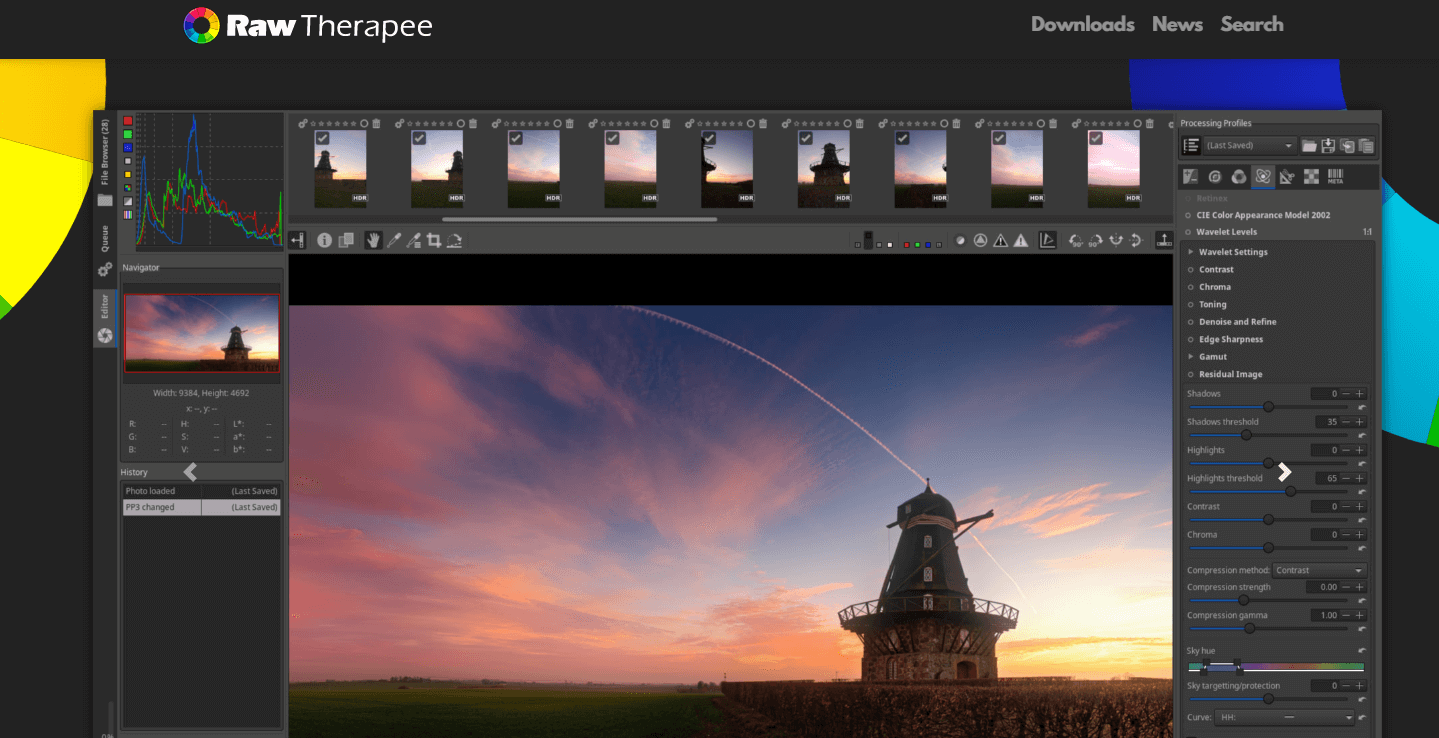This screenshot has width=1439, height=738.
Task: Go to the previous carousel screenshot
Action: [190, 472]
